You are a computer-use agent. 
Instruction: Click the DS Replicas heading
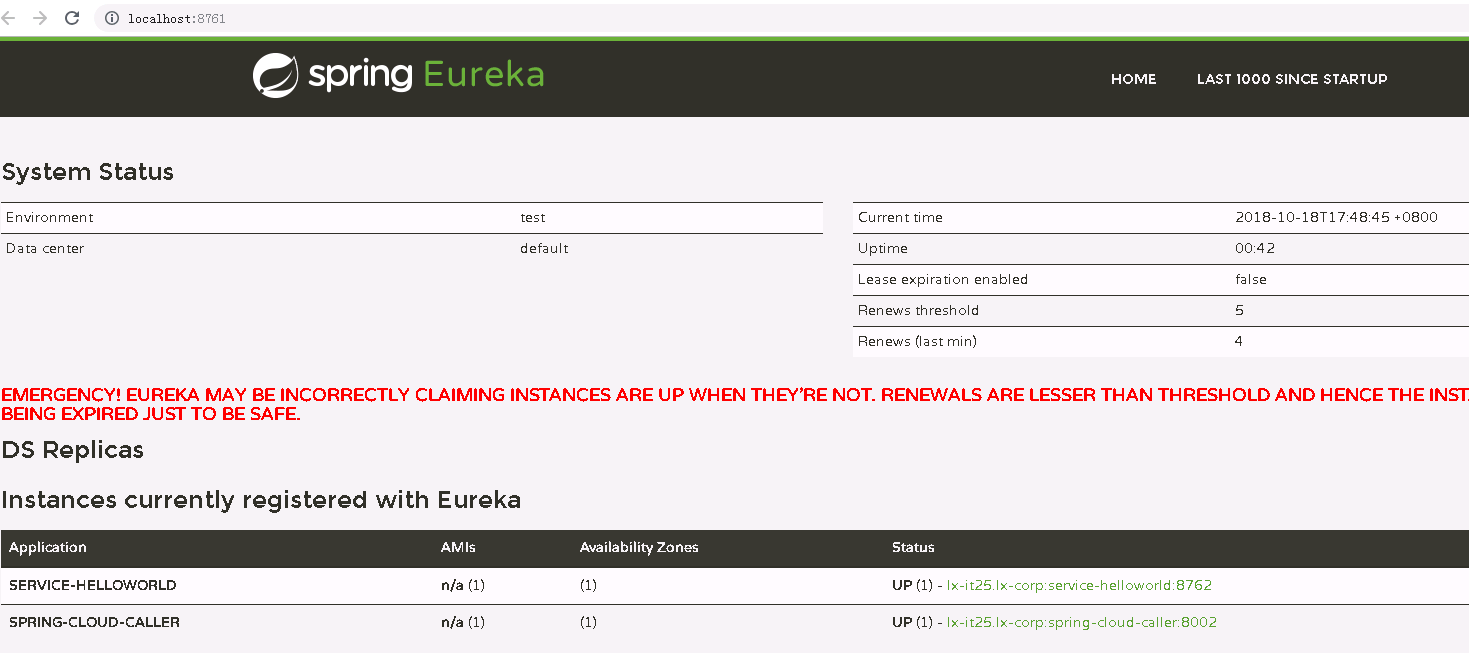[73, 450]
